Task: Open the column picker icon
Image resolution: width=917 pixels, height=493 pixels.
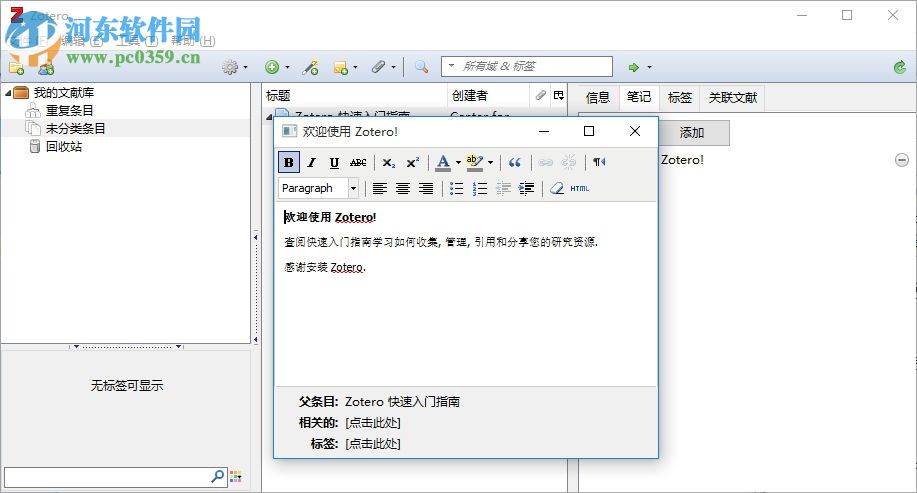Action: [559, 95]
